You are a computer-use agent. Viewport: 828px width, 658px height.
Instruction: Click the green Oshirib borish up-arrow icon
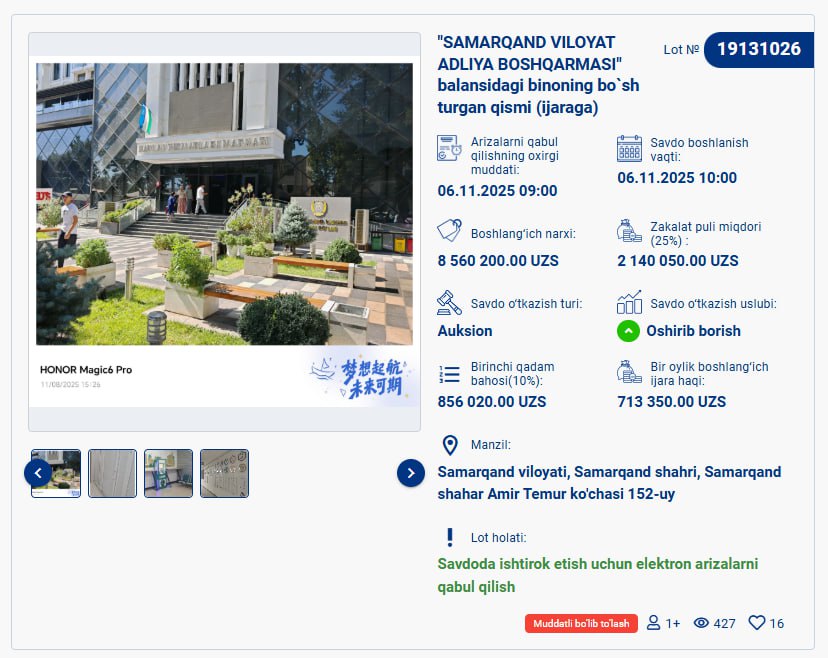tap(628, 331)
